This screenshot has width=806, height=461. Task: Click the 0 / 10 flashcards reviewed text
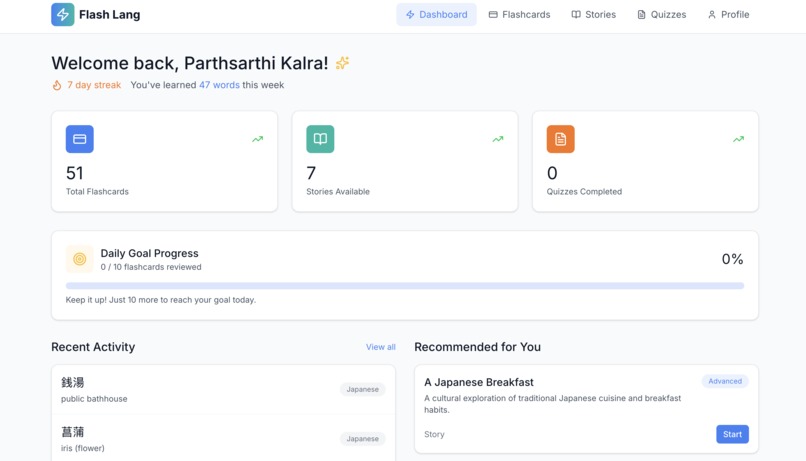(151, 267)
